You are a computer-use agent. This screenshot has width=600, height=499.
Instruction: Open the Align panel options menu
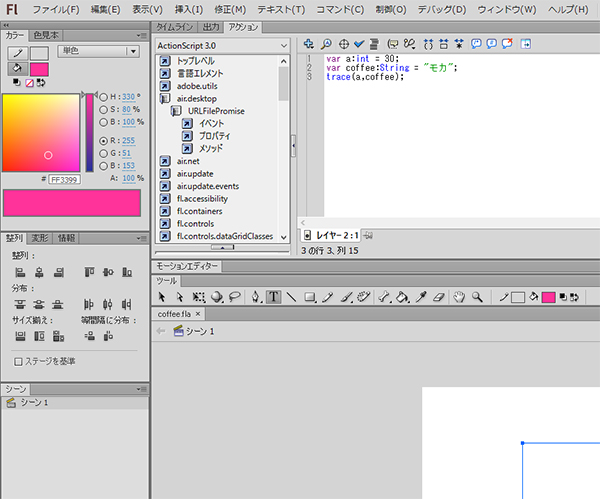[142, 238]
